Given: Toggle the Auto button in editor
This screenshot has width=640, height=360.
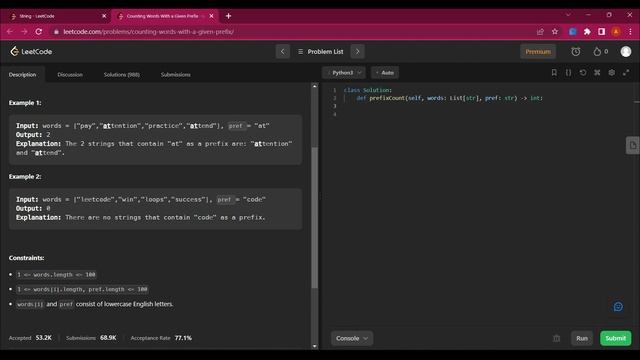Looking at the screenshot, I should point(385,73).
